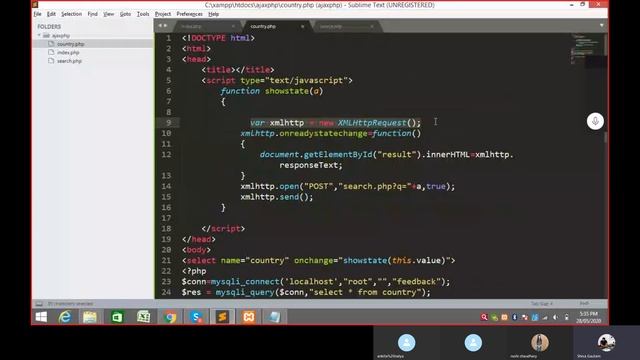This screenshot has width=640, height=360.
Task: Click the red search tray icon
Action: 484,317
